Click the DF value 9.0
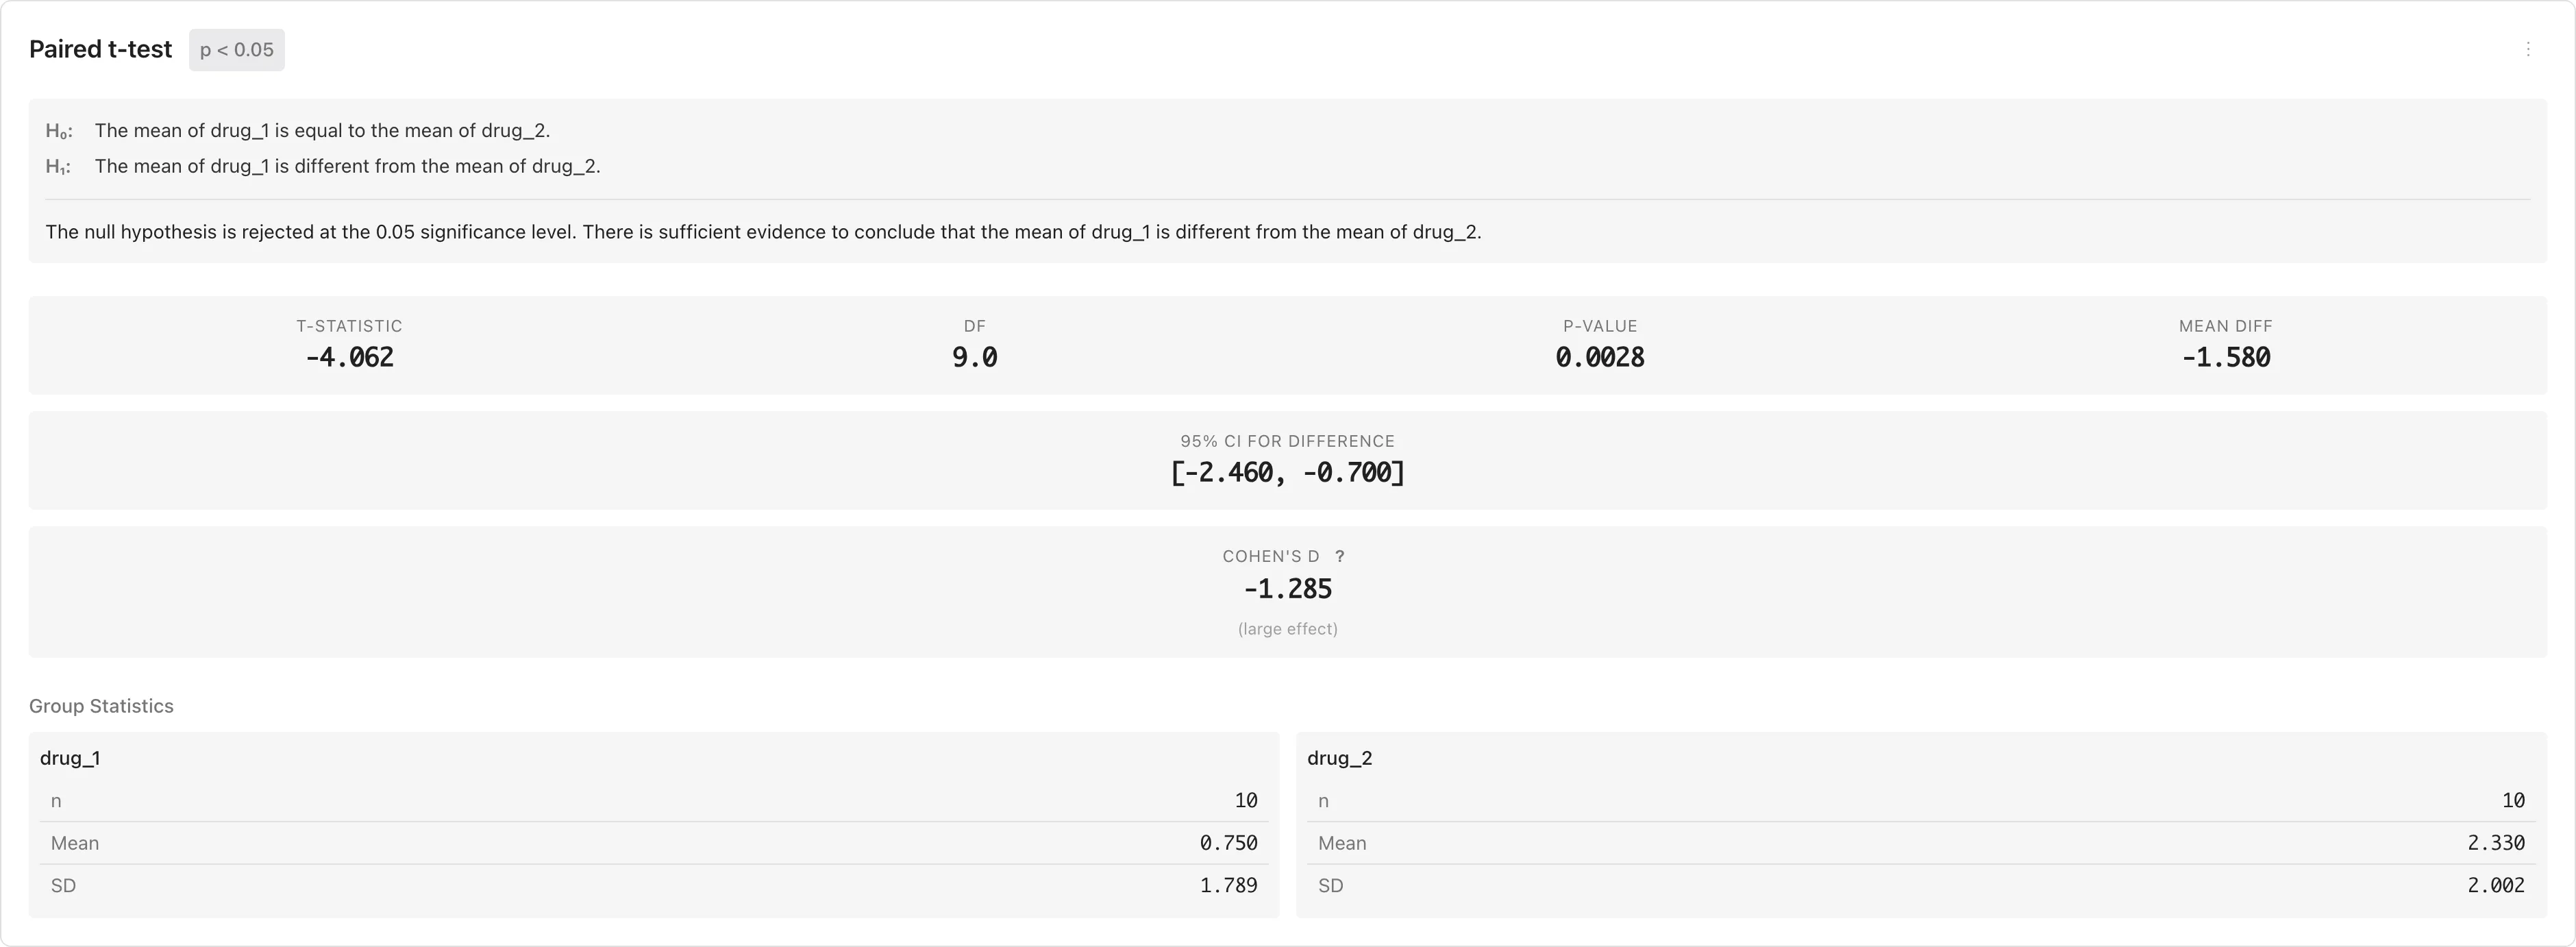Viewport: 2576px width, 947px height. click(x=974, y=358)
